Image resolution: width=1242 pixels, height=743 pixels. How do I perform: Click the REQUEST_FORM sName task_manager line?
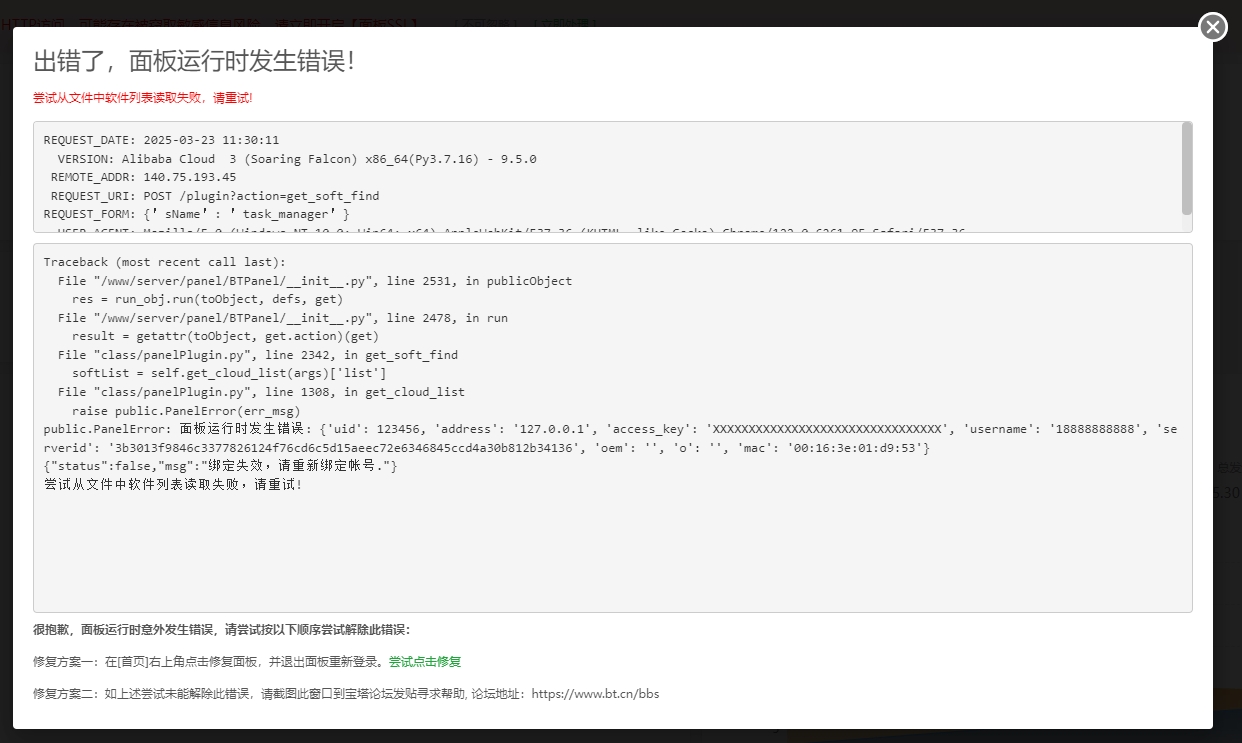(197, 214)
